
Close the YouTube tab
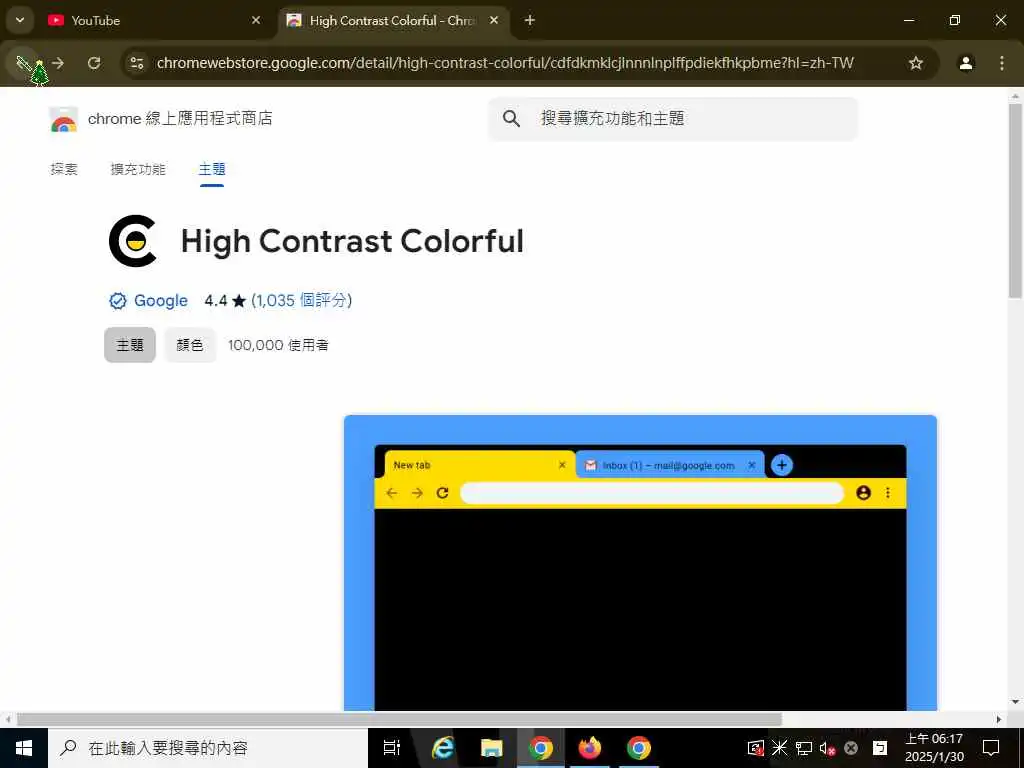(256, 20)
